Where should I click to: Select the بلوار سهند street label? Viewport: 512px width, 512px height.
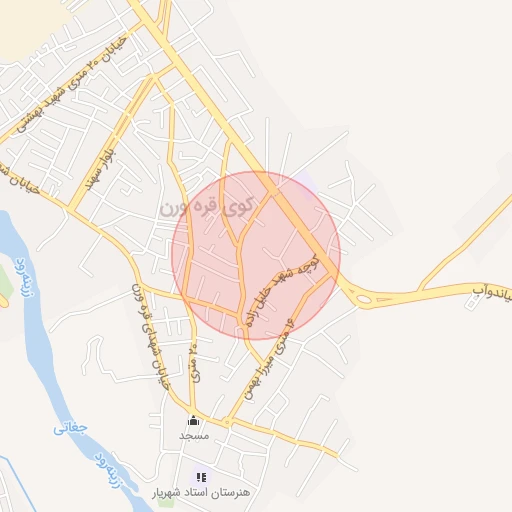[x=100, y=169]
